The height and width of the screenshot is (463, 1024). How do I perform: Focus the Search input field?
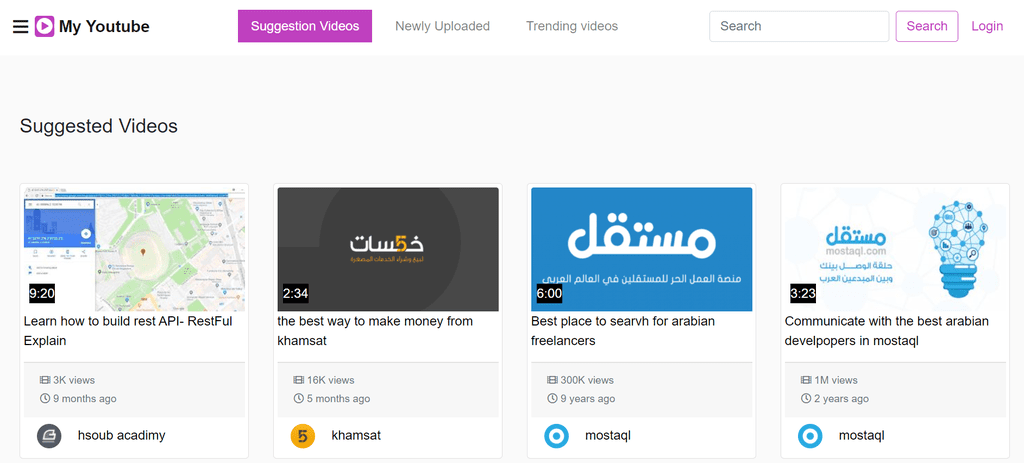click(799, 26)
